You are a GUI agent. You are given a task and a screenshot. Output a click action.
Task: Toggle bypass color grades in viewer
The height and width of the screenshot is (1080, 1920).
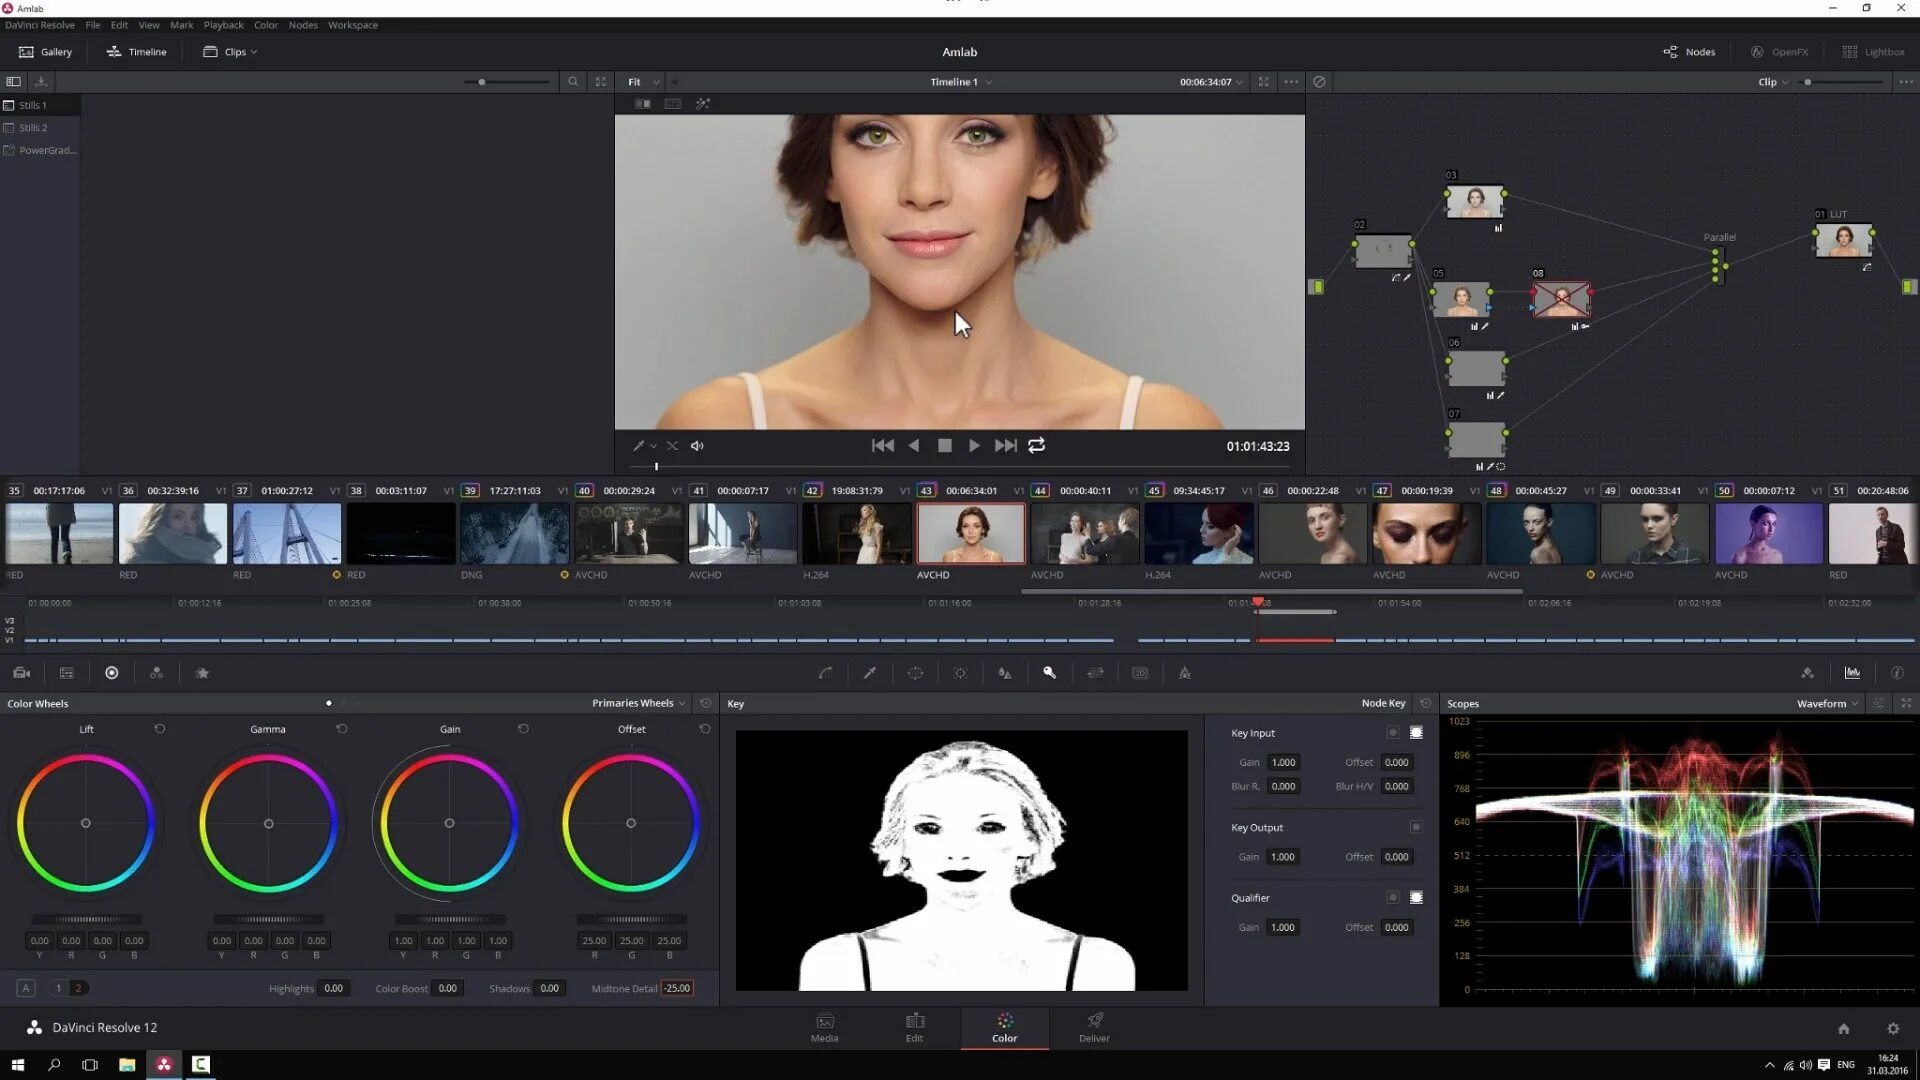[x=1319, y=82]
